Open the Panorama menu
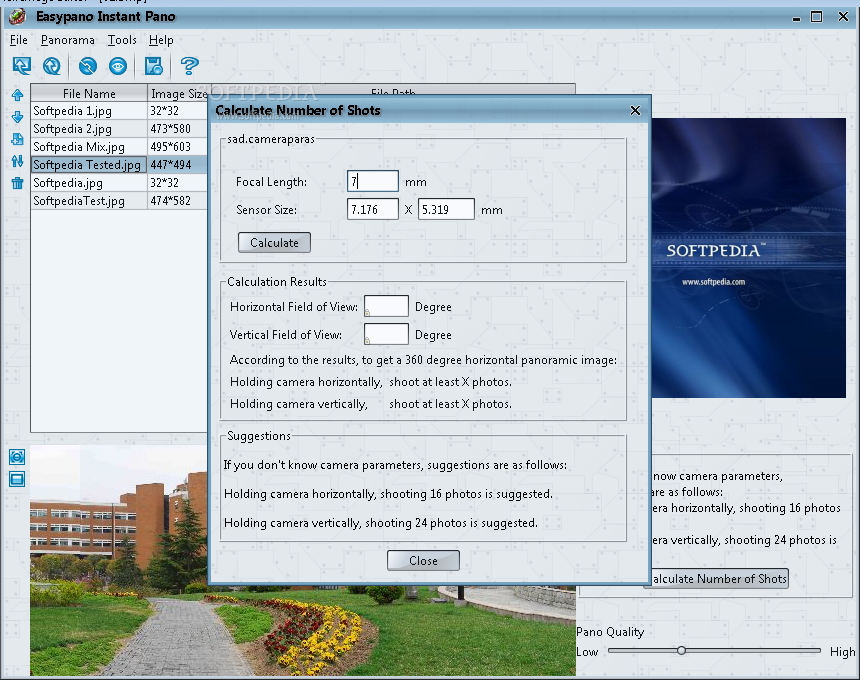The width and height of the screenshot is (860, 680). tap(67, 40)
